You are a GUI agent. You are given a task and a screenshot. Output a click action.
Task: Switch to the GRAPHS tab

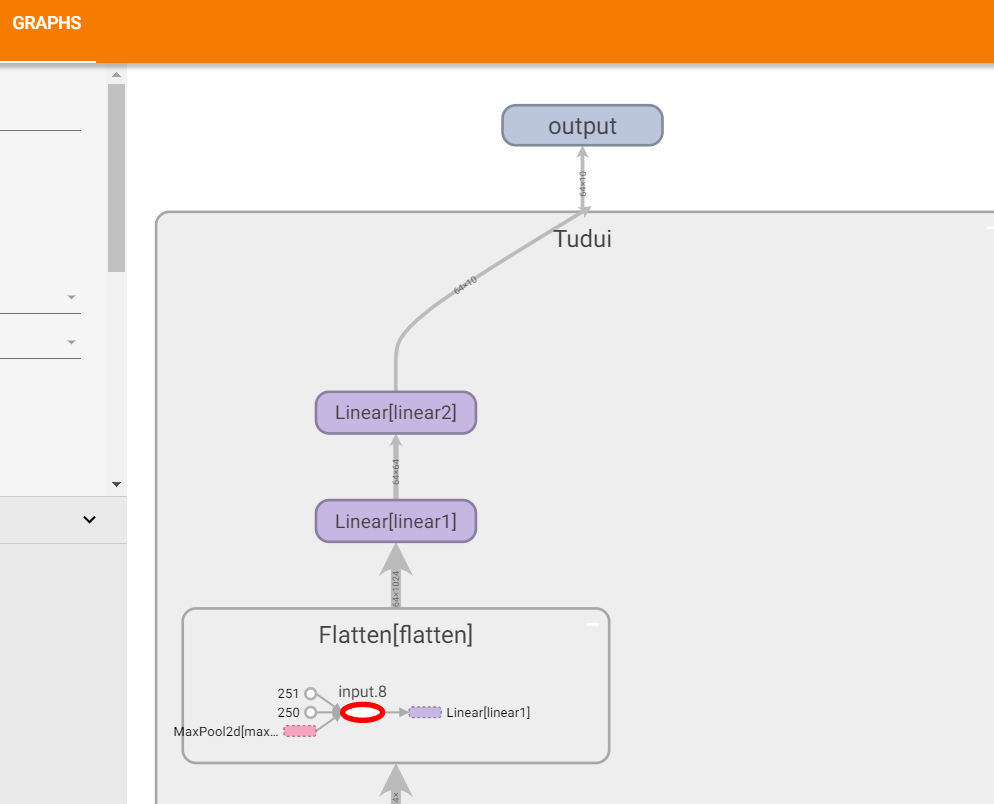[x=47, y=24]
